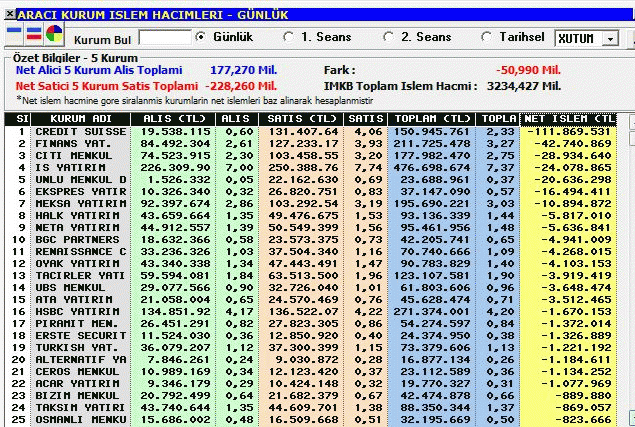Click the single blue bar view icon
The image size is (635, 427).
[14, 33]
